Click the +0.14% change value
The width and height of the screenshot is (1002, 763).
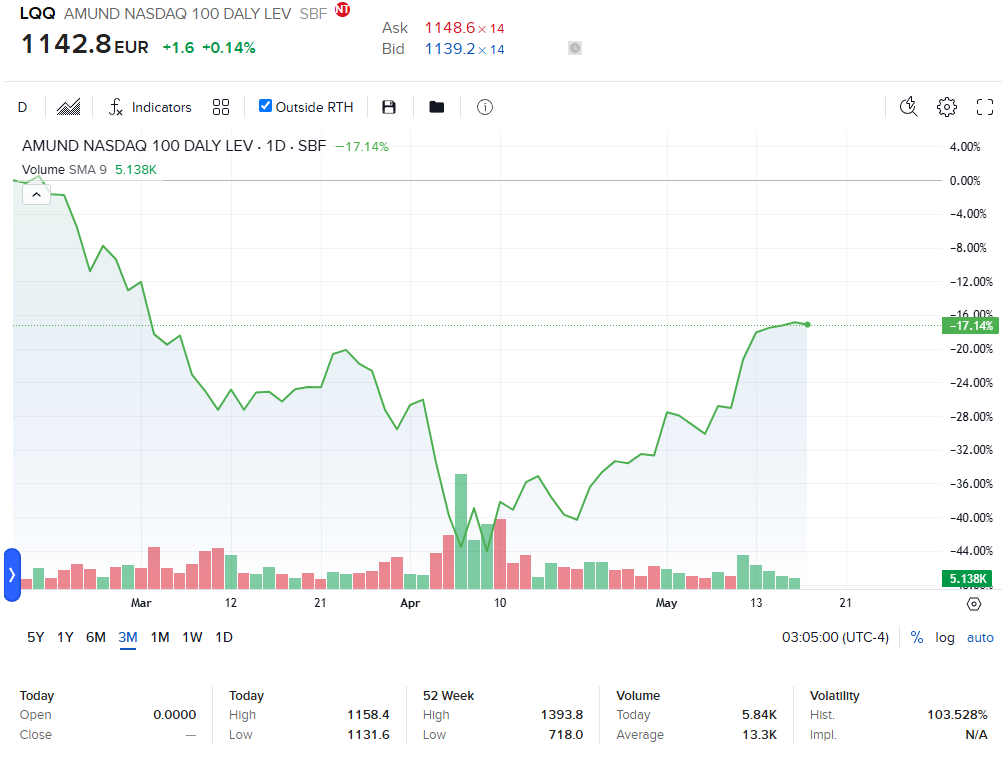click(229, 48)
